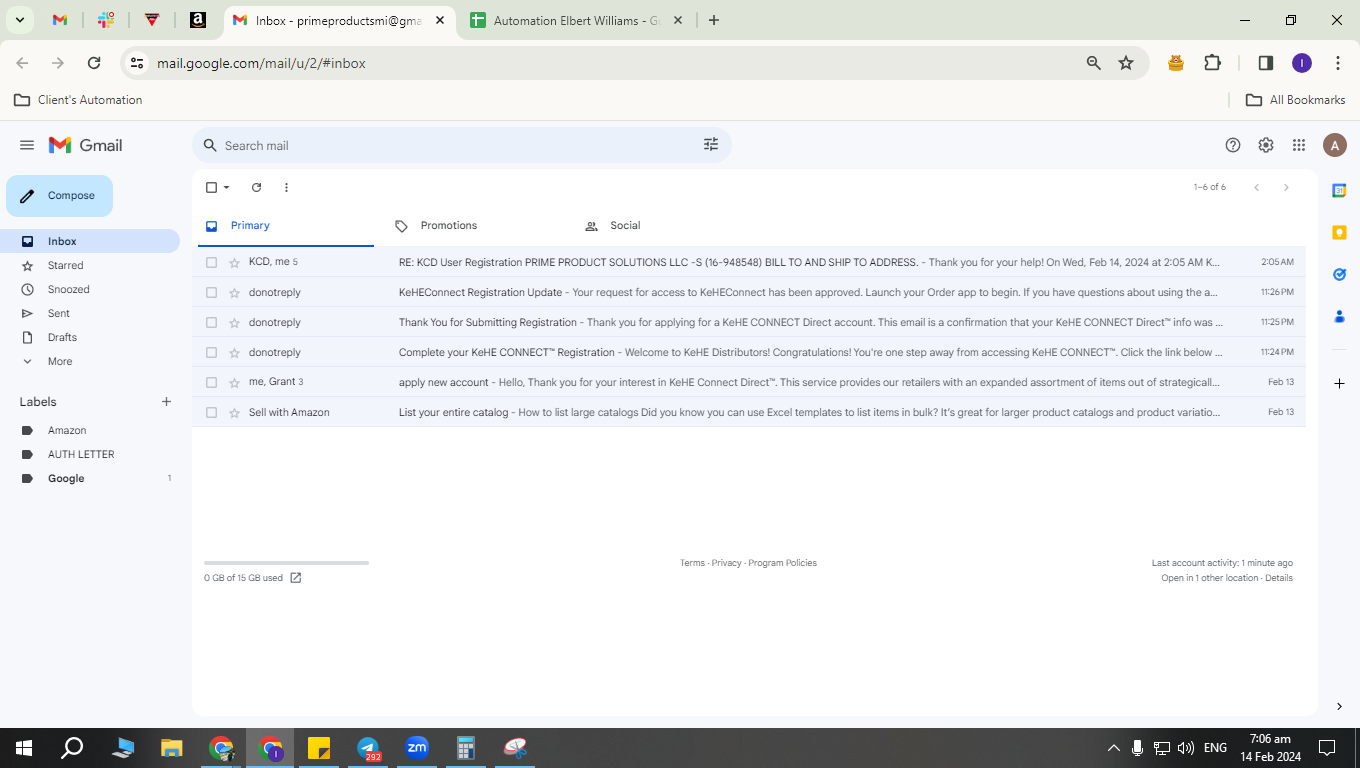Open the Starred folder
Viewport: 1360px width, 768px height.
(66, 265)
